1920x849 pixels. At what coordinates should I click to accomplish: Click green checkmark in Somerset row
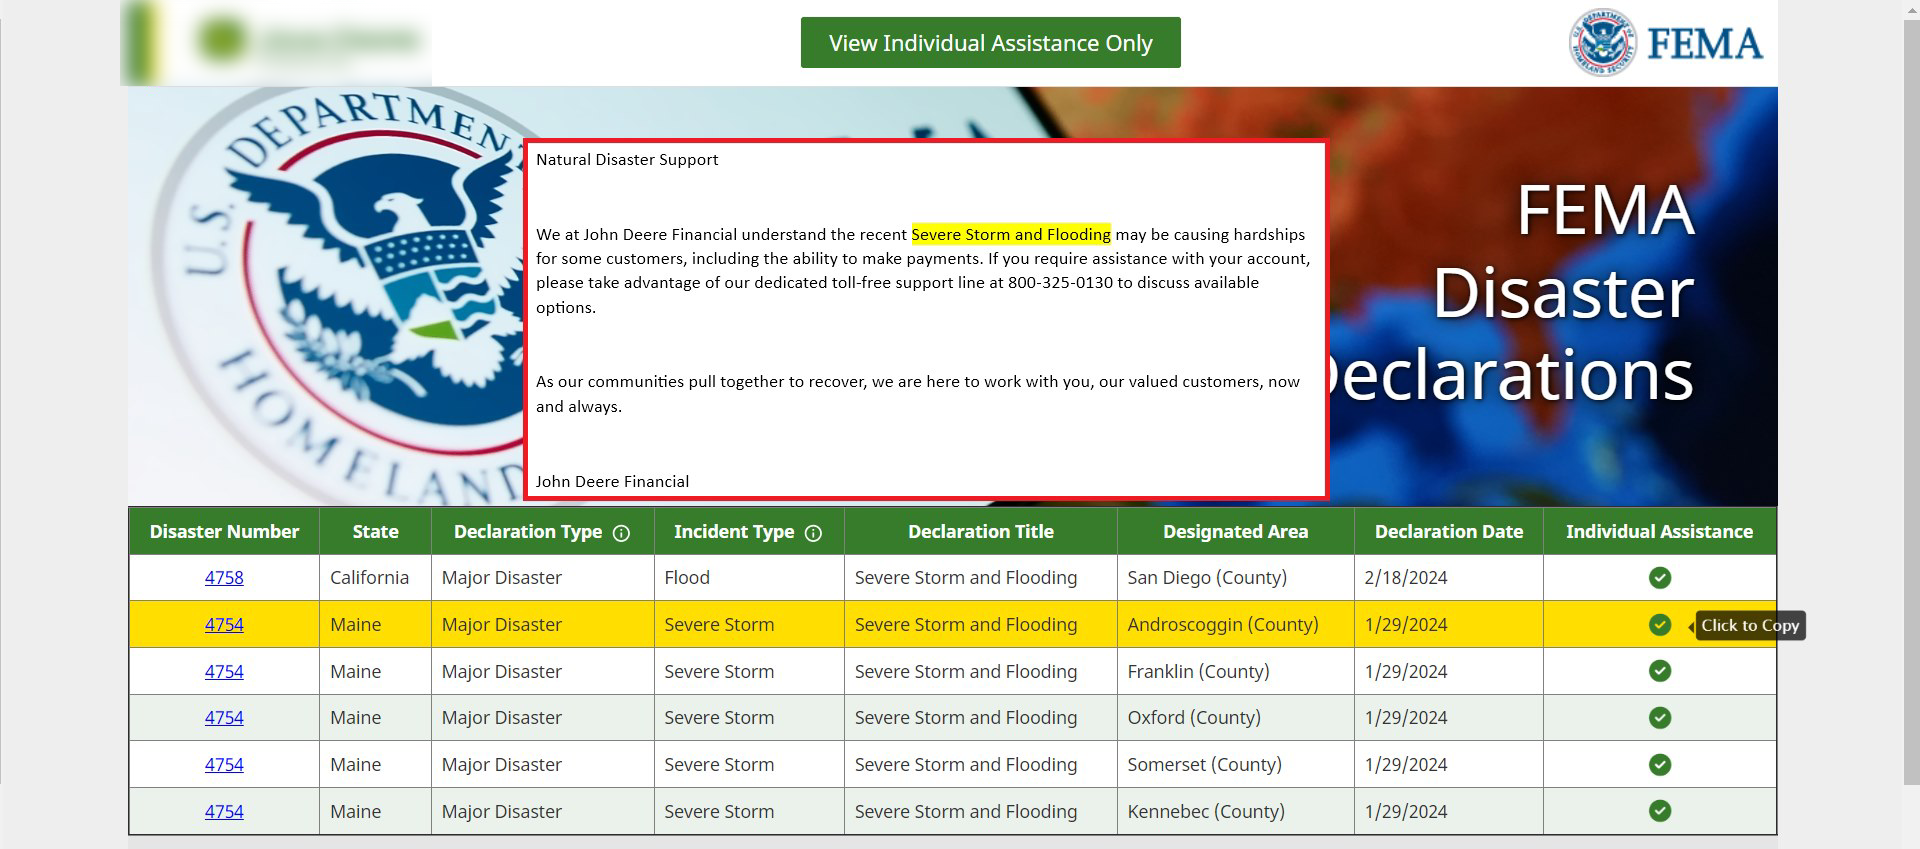pos(1659,765)
